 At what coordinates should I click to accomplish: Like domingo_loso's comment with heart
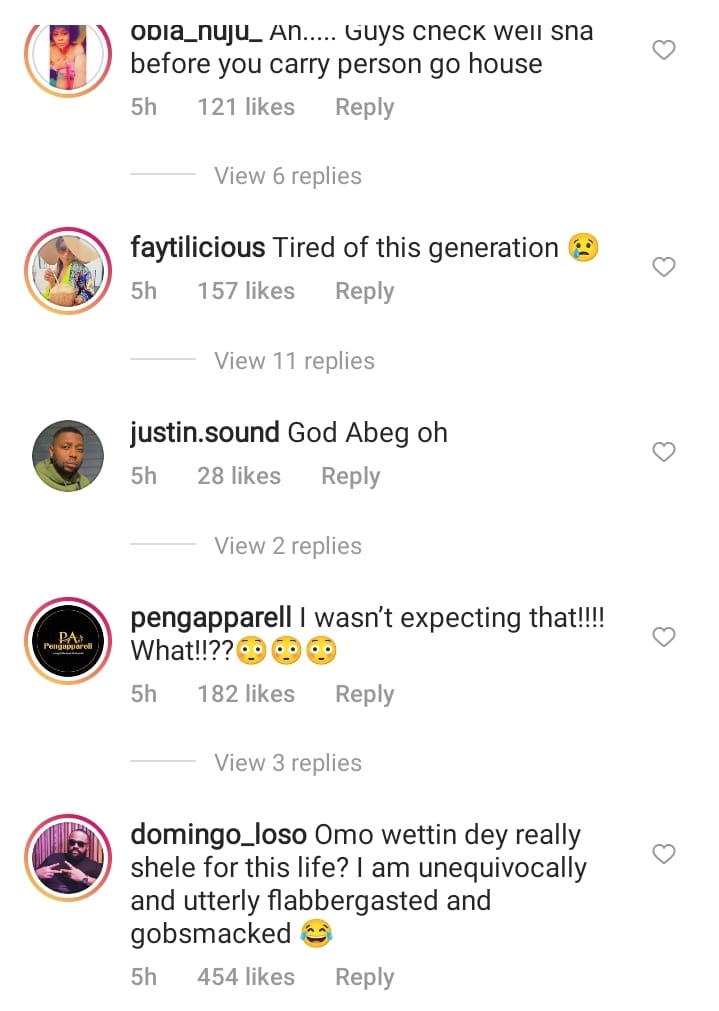click(664, 854)
